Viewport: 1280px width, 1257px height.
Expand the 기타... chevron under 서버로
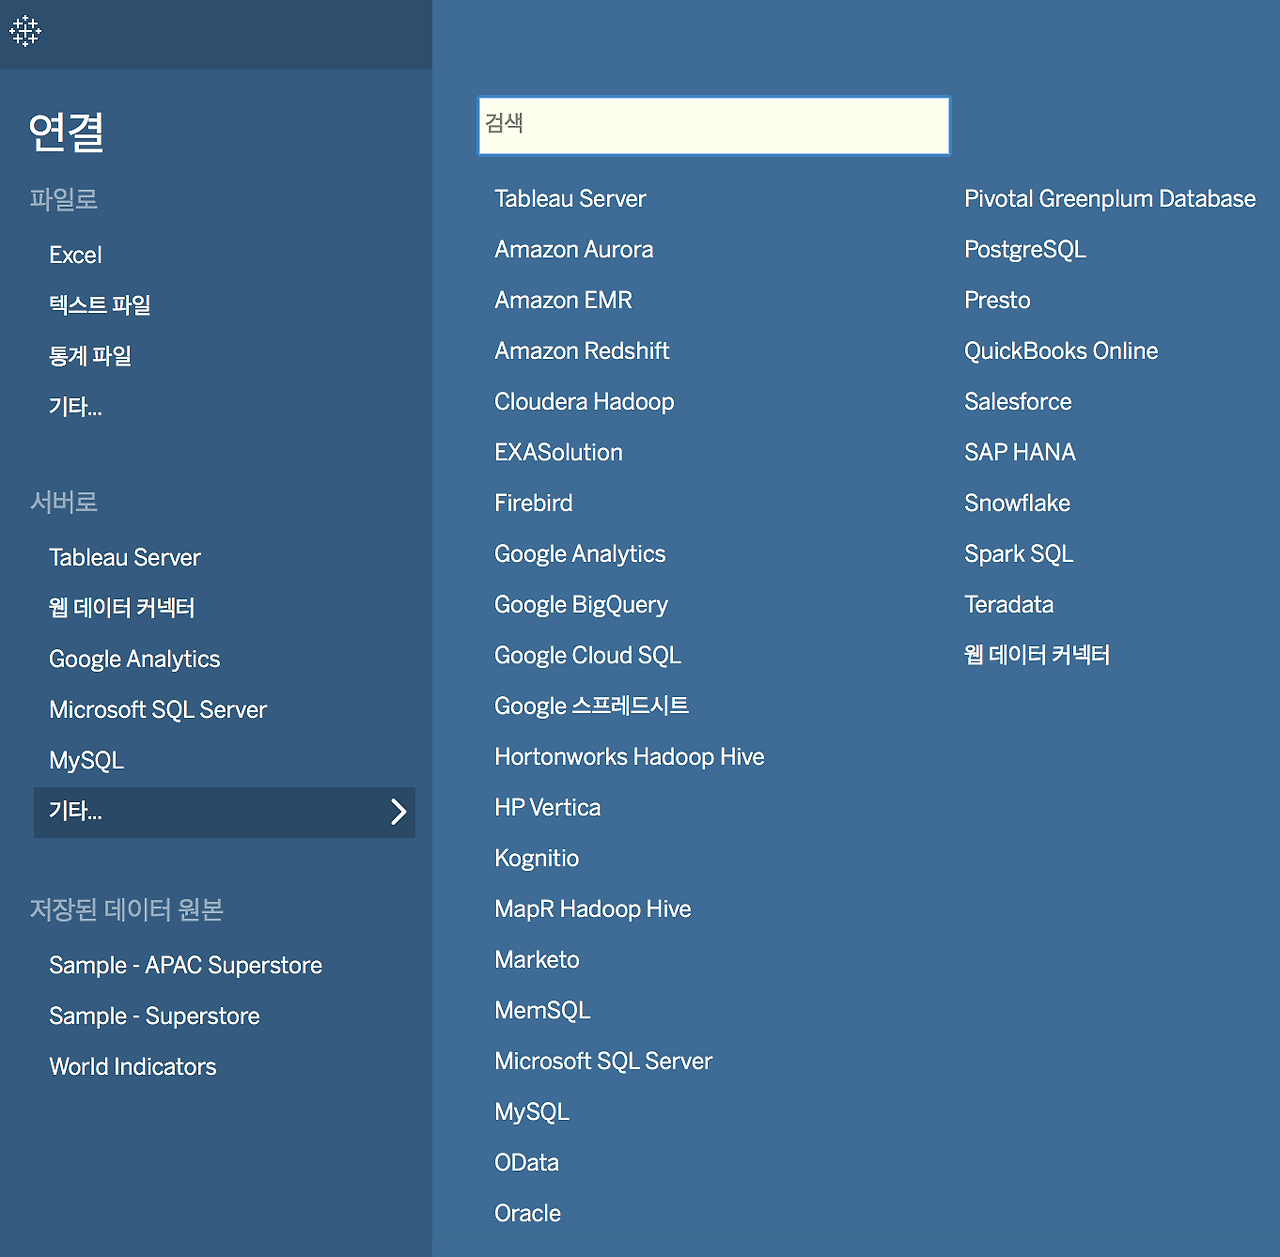point(398,812)
